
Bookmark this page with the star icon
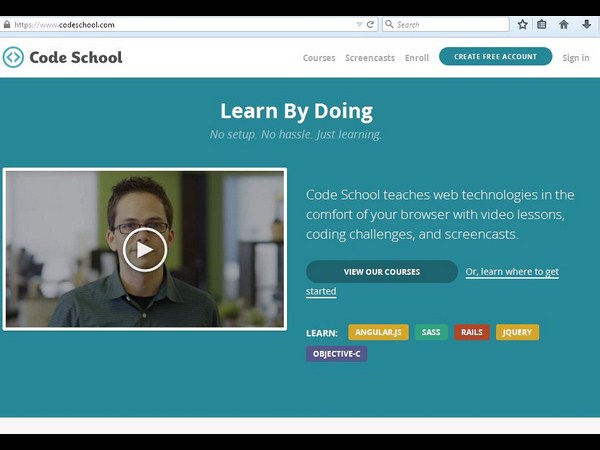(x=522, y=24)
